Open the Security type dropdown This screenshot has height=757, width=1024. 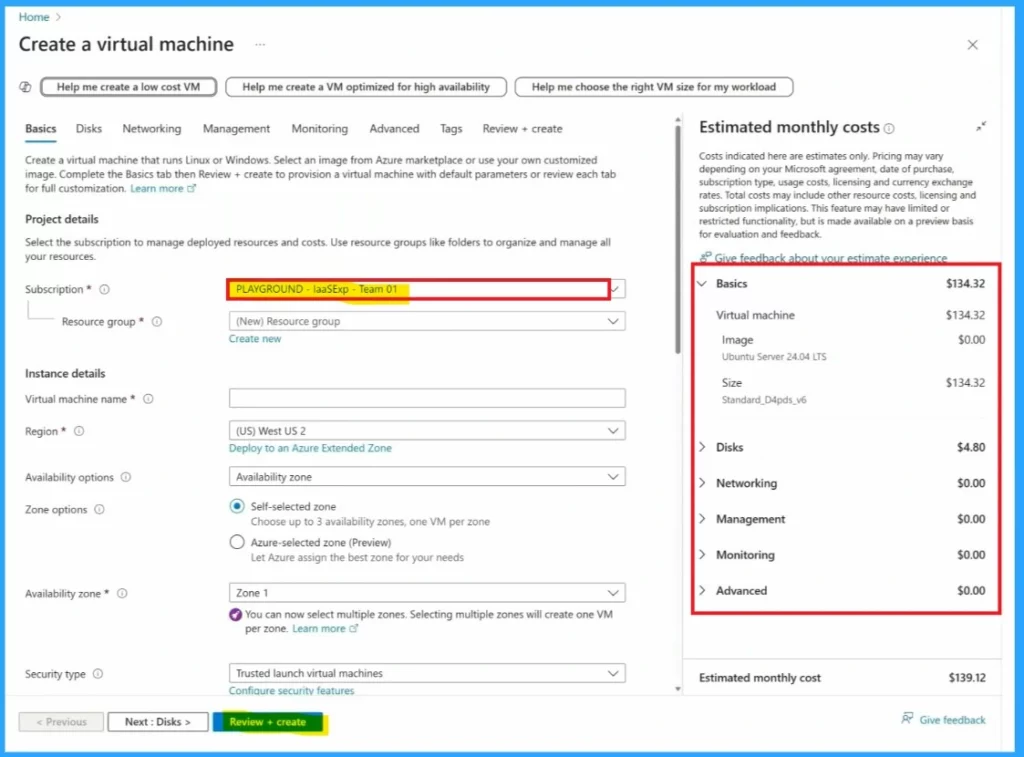point(426,673)
